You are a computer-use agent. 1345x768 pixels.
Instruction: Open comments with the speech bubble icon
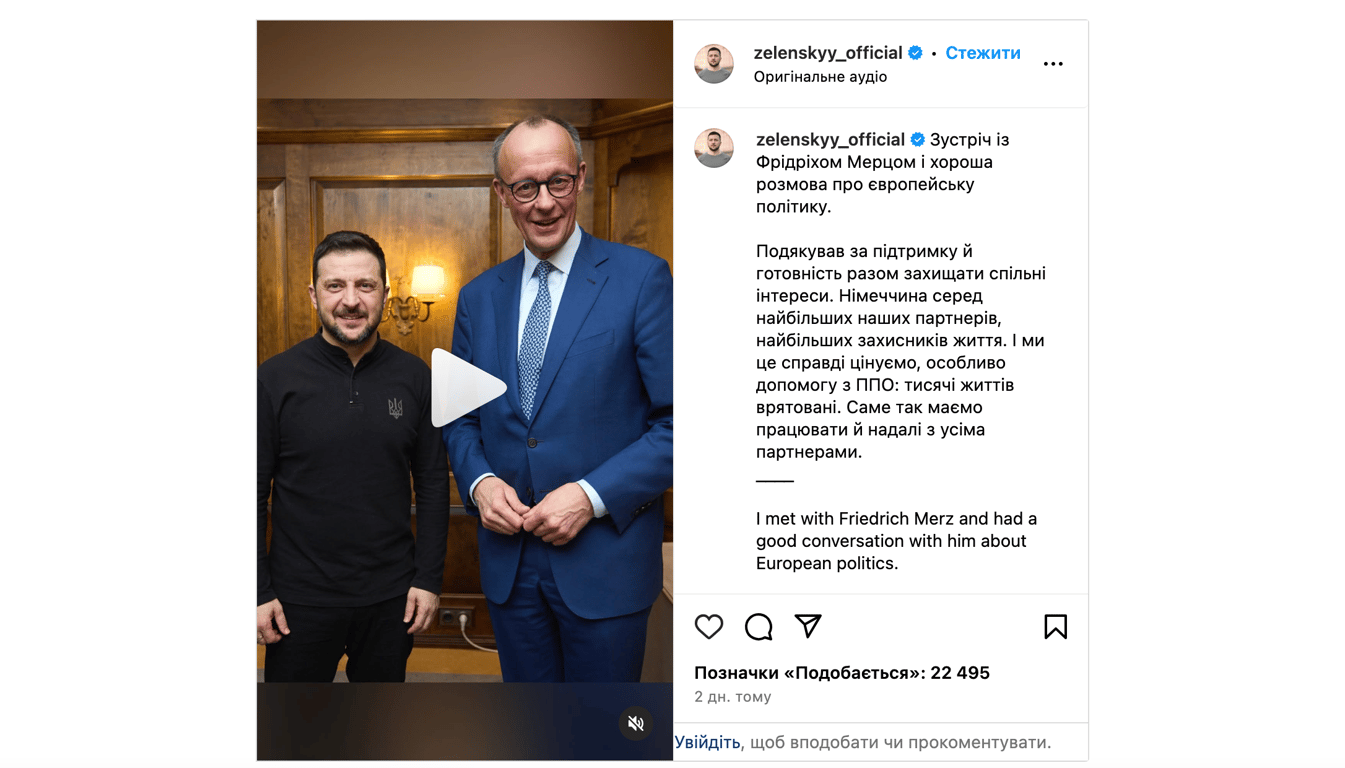coord(759,627)
